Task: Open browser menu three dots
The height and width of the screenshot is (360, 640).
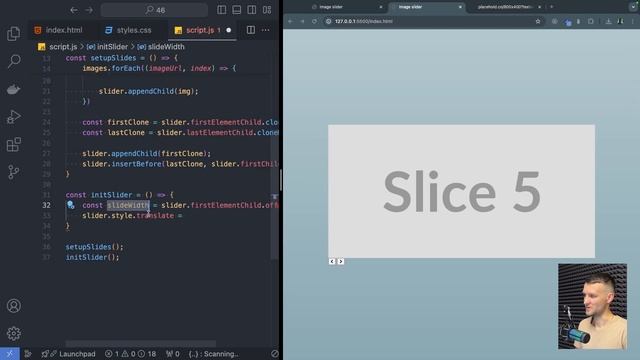Action: (x=632, y=21)
